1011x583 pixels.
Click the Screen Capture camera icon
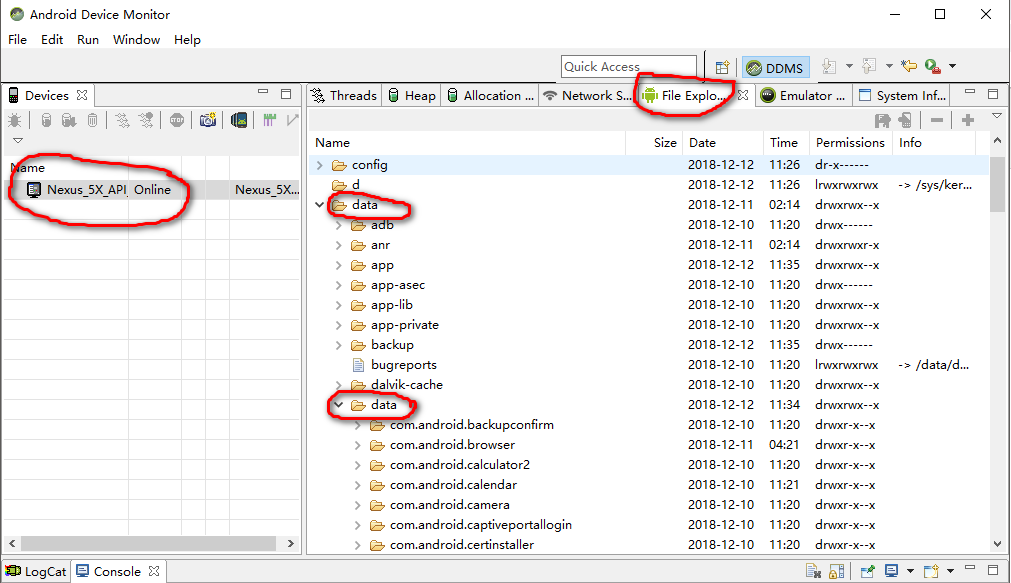[x=208, y=120]
